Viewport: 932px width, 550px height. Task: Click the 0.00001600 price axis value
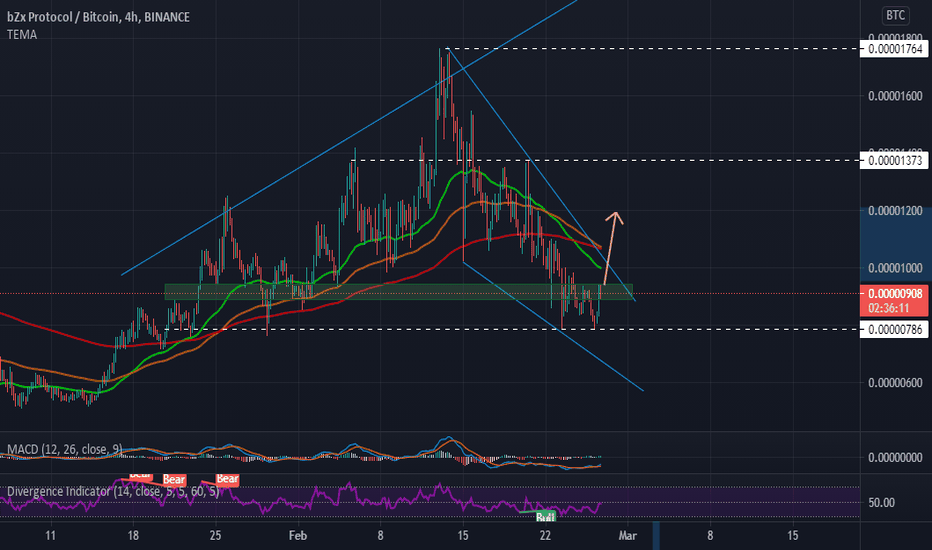[x=895, y=96]
